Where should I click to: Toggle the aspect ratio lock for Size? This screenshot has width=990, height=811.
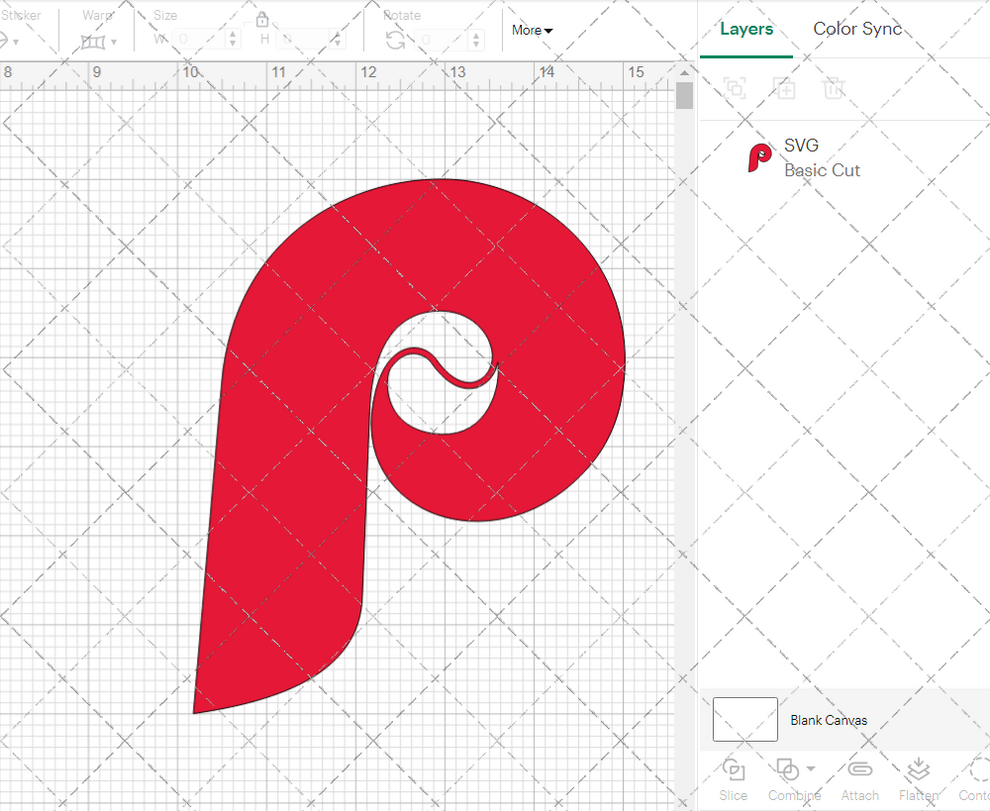click(262, 19)
